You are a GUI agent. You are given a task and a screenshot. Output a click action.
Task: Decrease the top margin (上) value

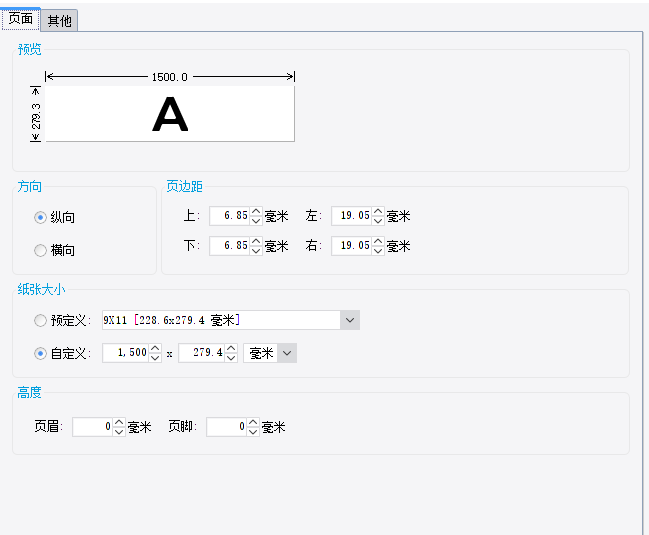click(256, 221)
